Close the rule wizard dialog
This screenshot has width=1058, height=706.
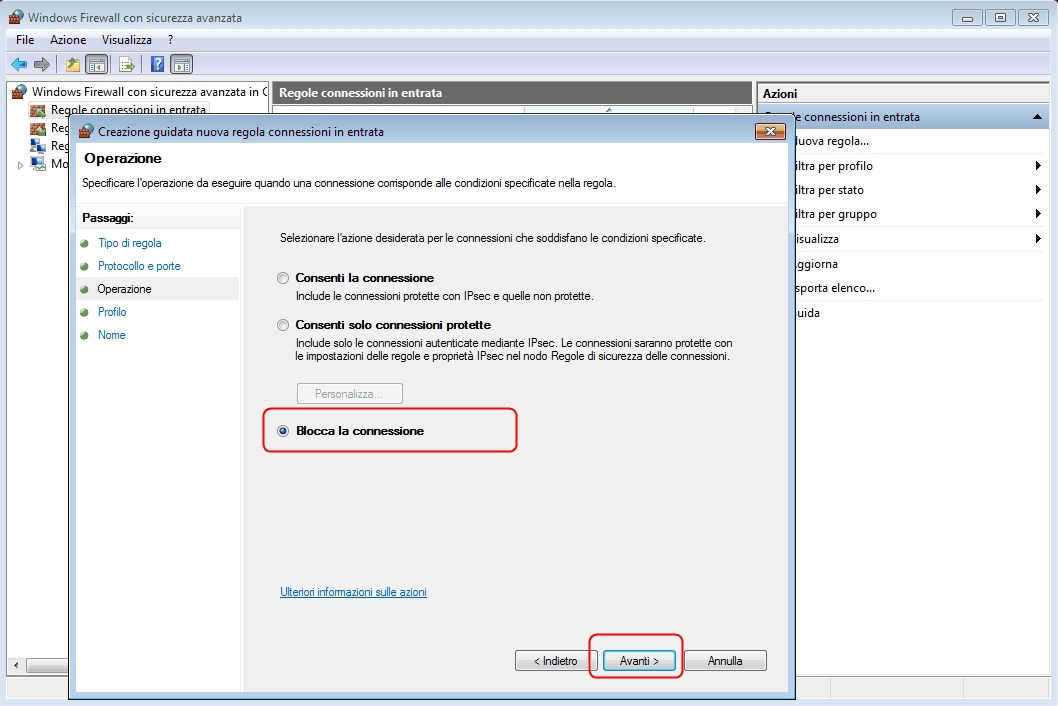click(770, 131)
